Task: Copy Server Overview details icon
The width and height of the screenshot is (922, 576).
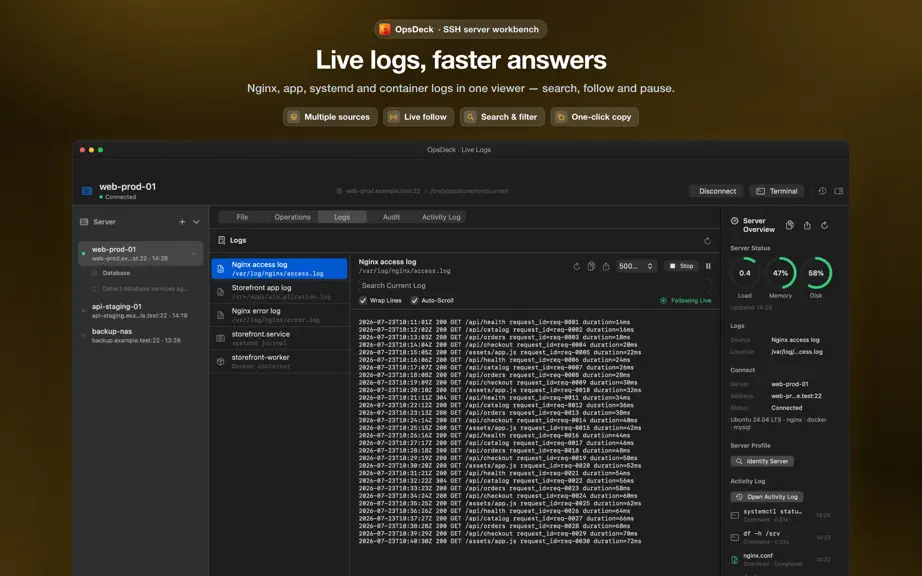Action: tap(790, 225)
